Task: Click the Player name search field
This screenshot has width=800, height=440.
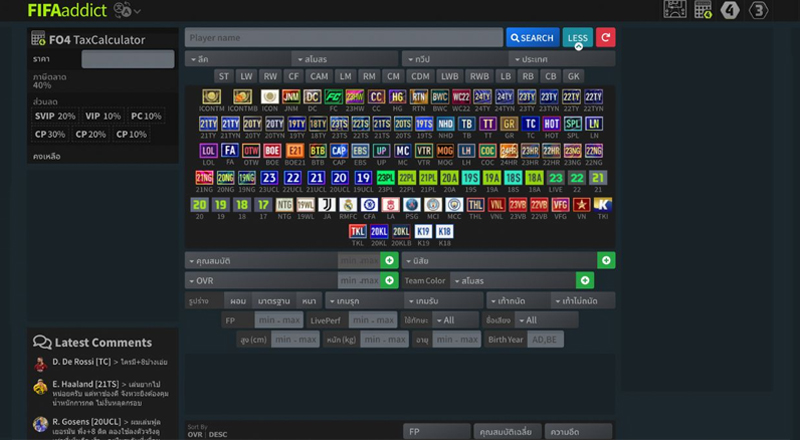Action: 343,38
